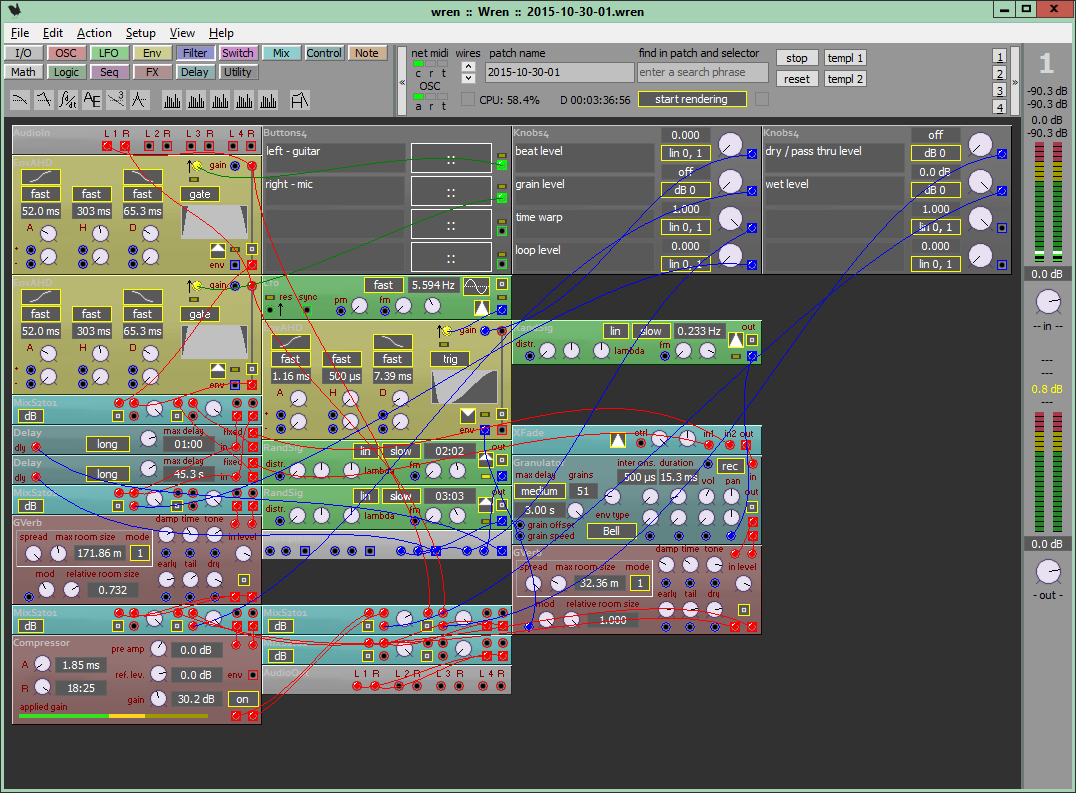Click the white triangle icon on Lfo module
Image resolution: width=1076 pixels, height=793 pixels.
click(x=482, y=308)
